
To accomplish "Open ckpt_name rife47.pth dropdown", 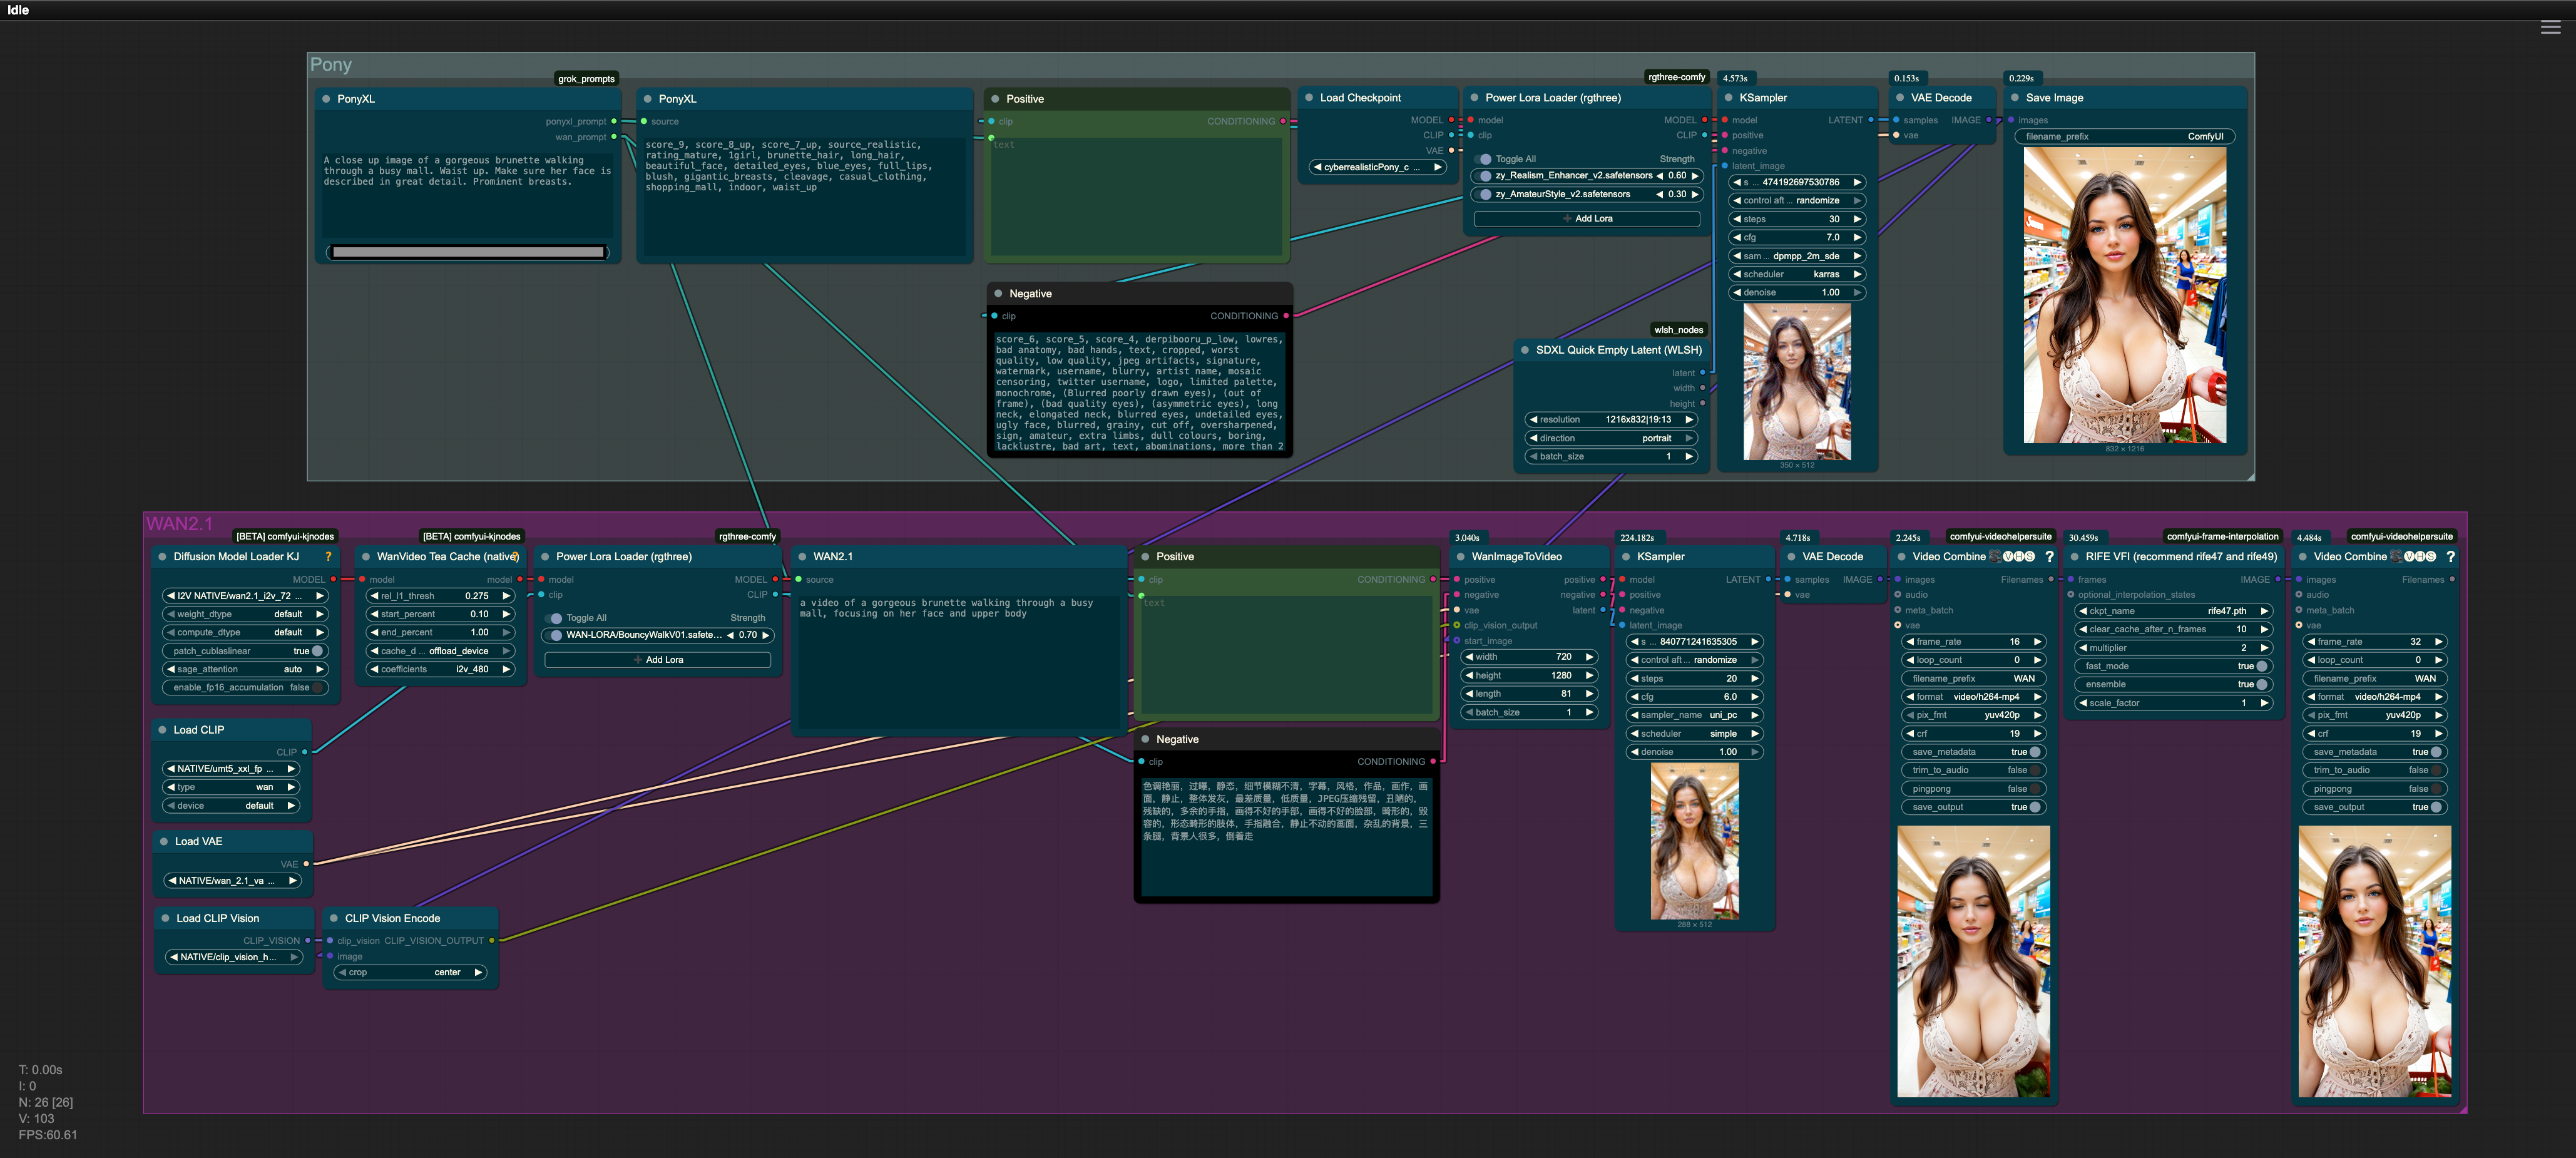I will coord(2173,611).
